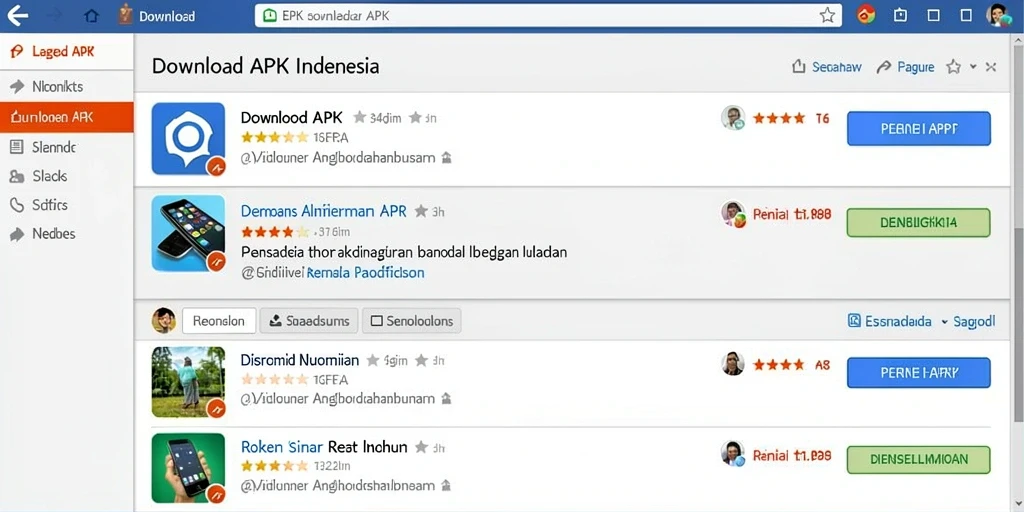Image resolution: width=1024 pixels, height=512 pixels.
Task: Click the green site icon in address bar
Action: tap(269, 16)
